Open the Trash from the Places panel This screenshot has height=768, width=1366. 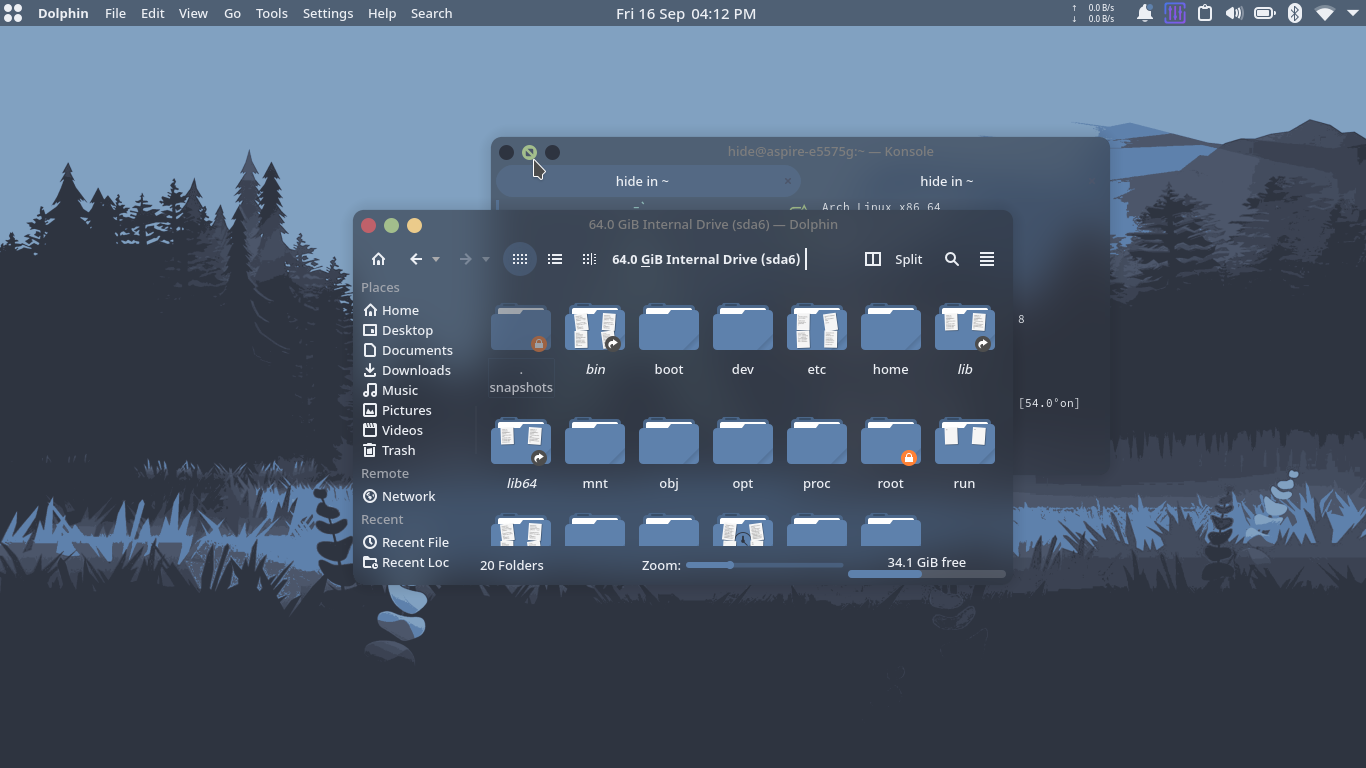(396, 450)
